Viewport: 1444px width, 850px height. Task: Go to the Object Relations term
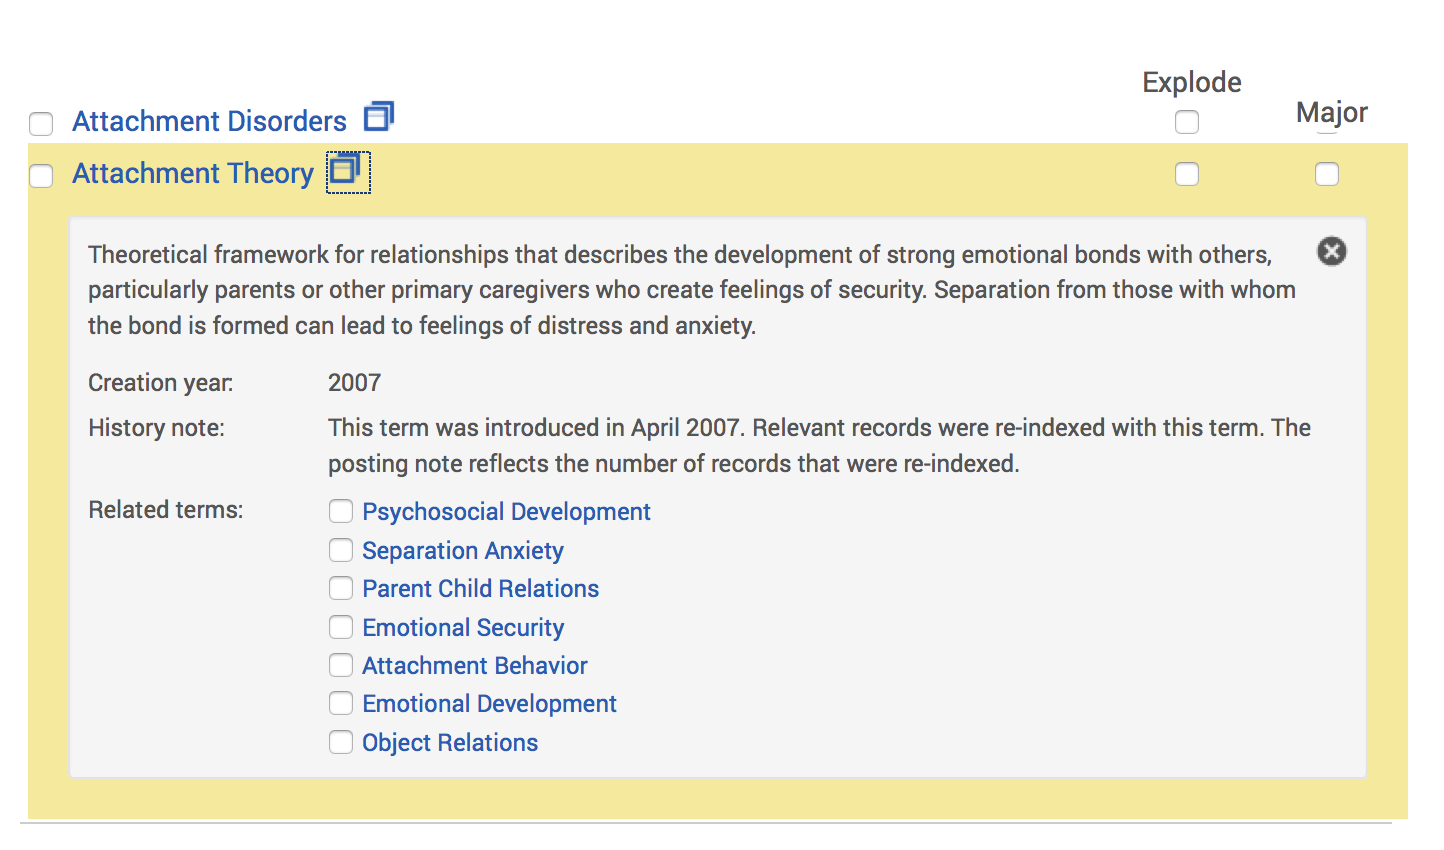(x=450, y=743)
